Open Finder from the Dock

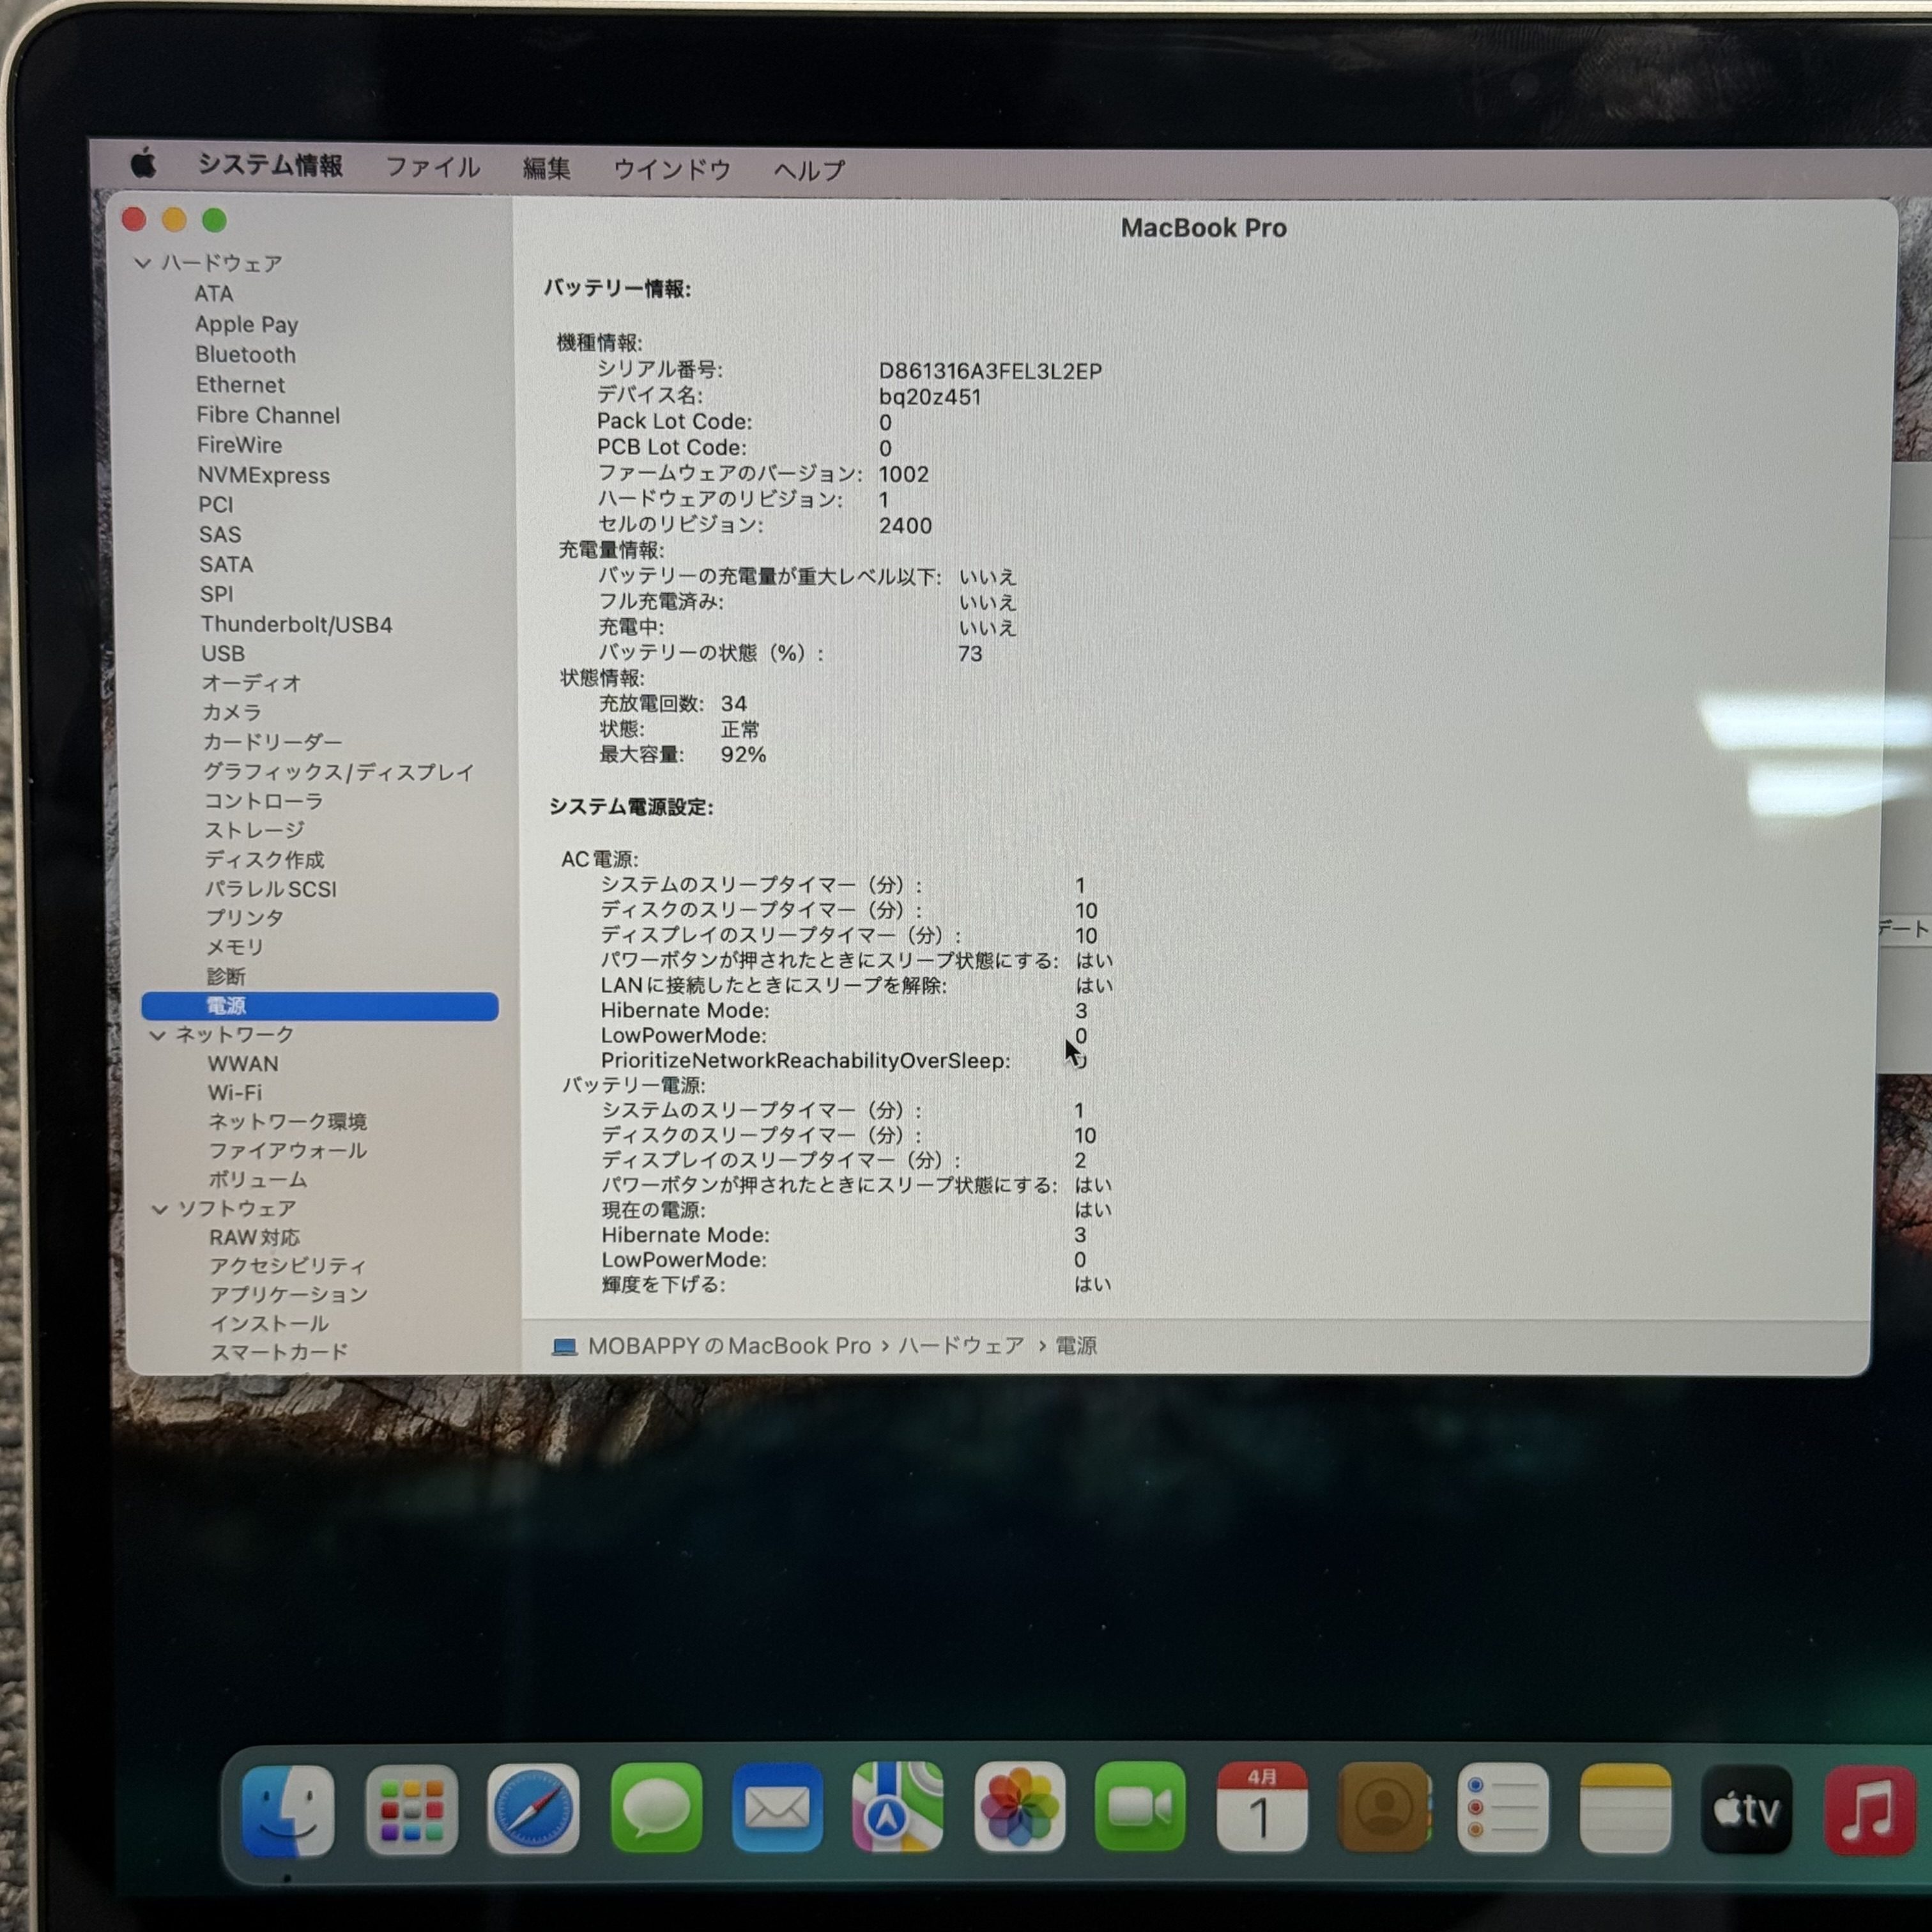[288, 1810]
